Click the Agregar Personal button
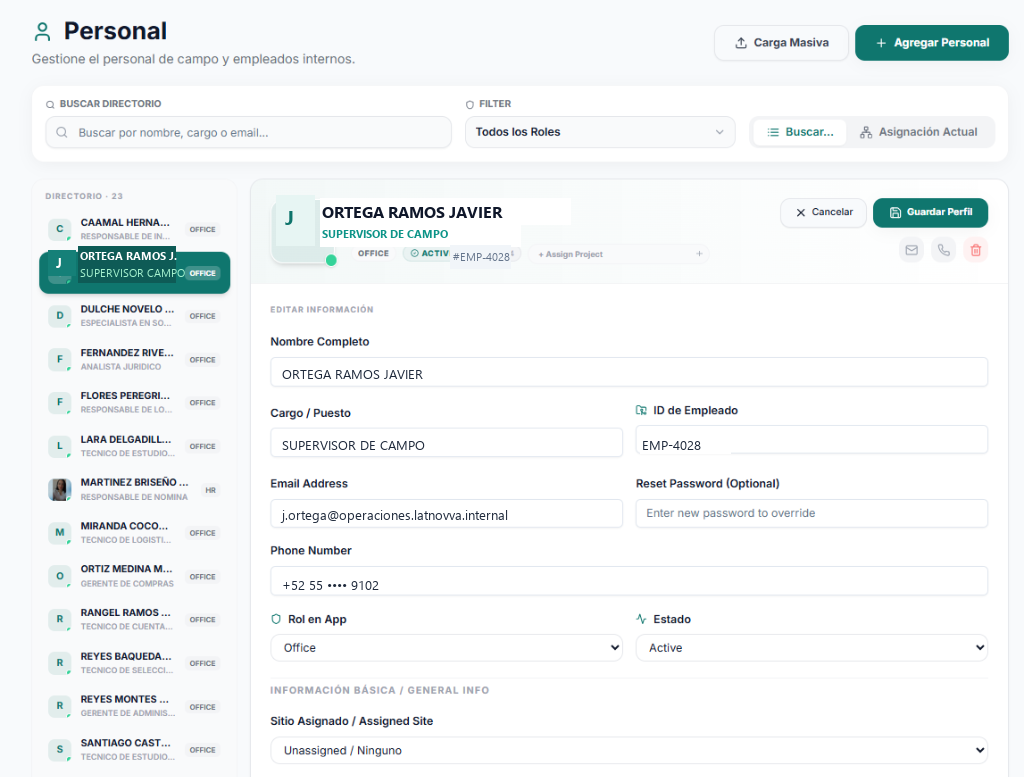The image size is (1024, 777). tap(932, 43)
